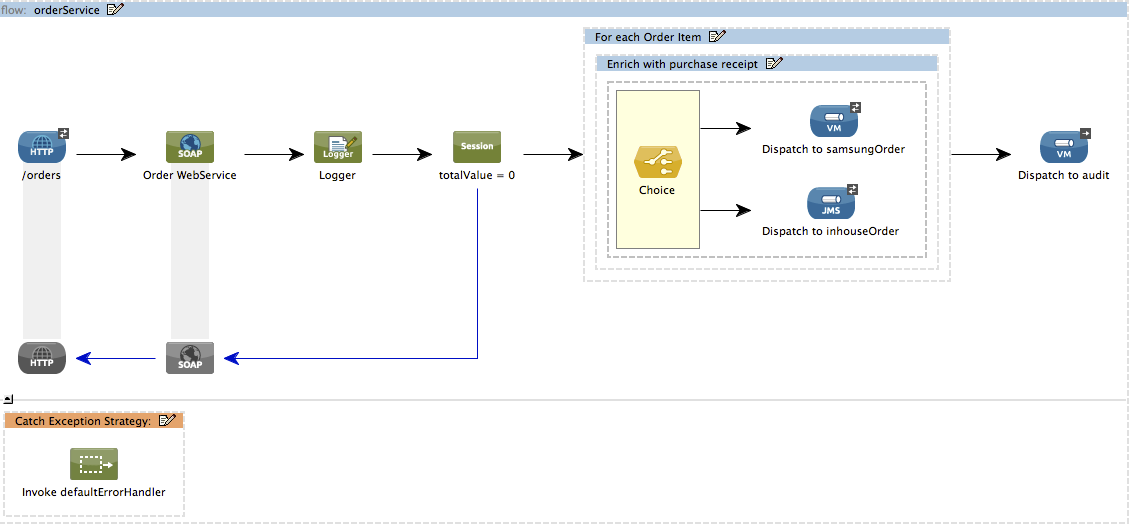Select the Choice router icon

coord(657,162)
